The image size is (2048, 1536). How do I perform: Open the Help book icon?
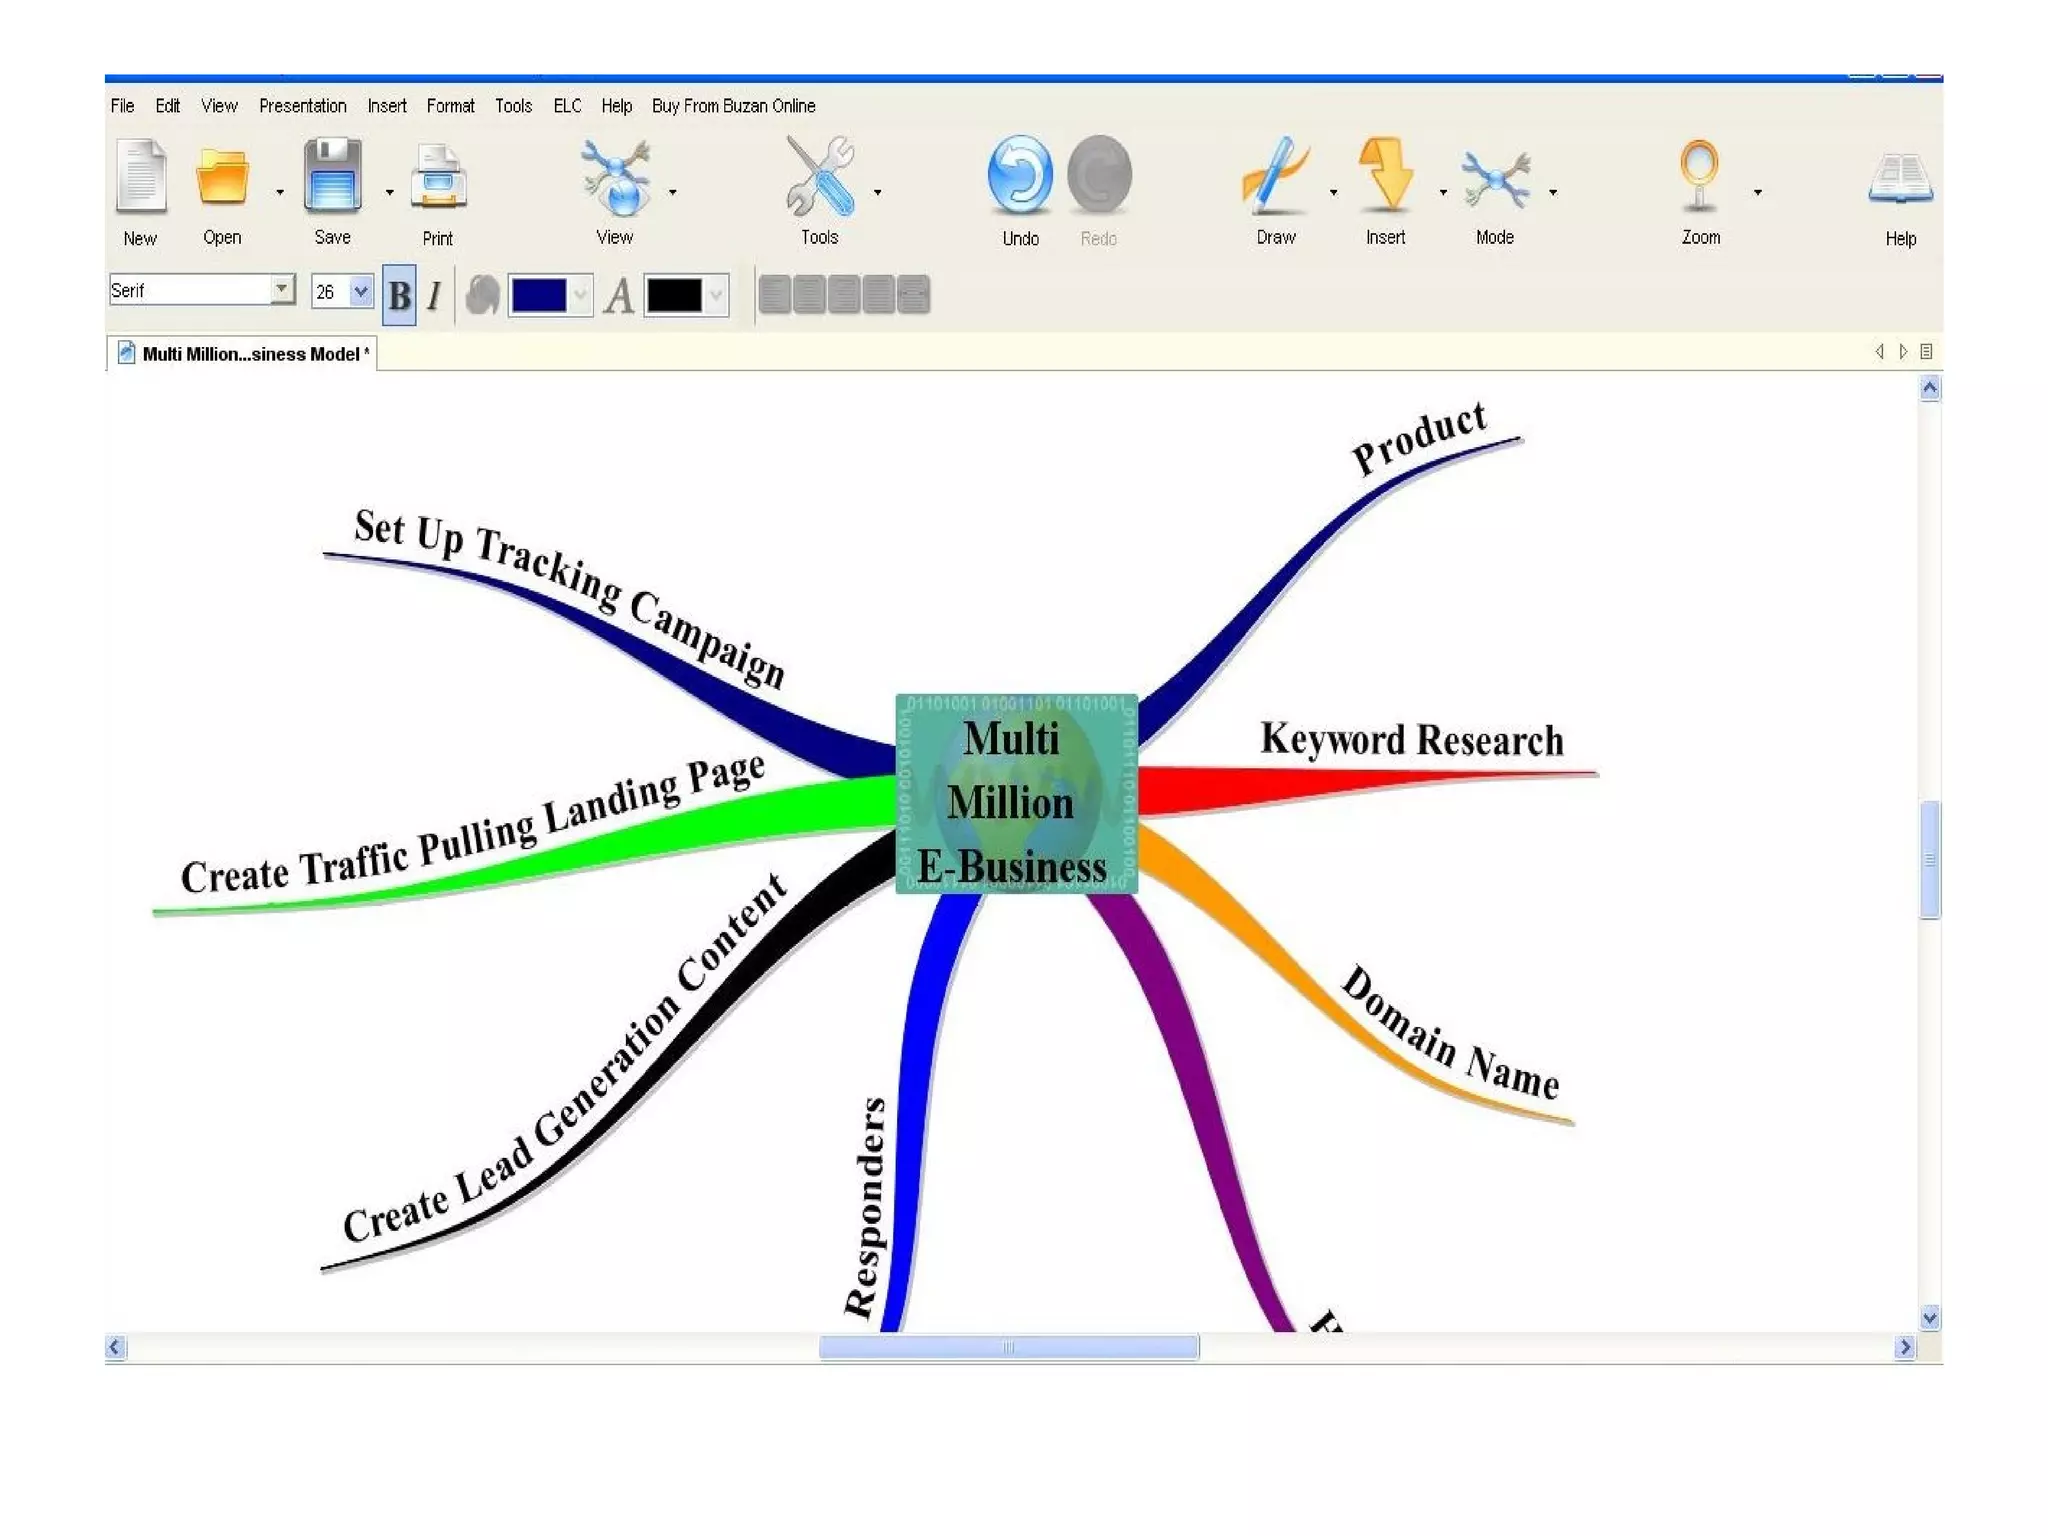1899,180
